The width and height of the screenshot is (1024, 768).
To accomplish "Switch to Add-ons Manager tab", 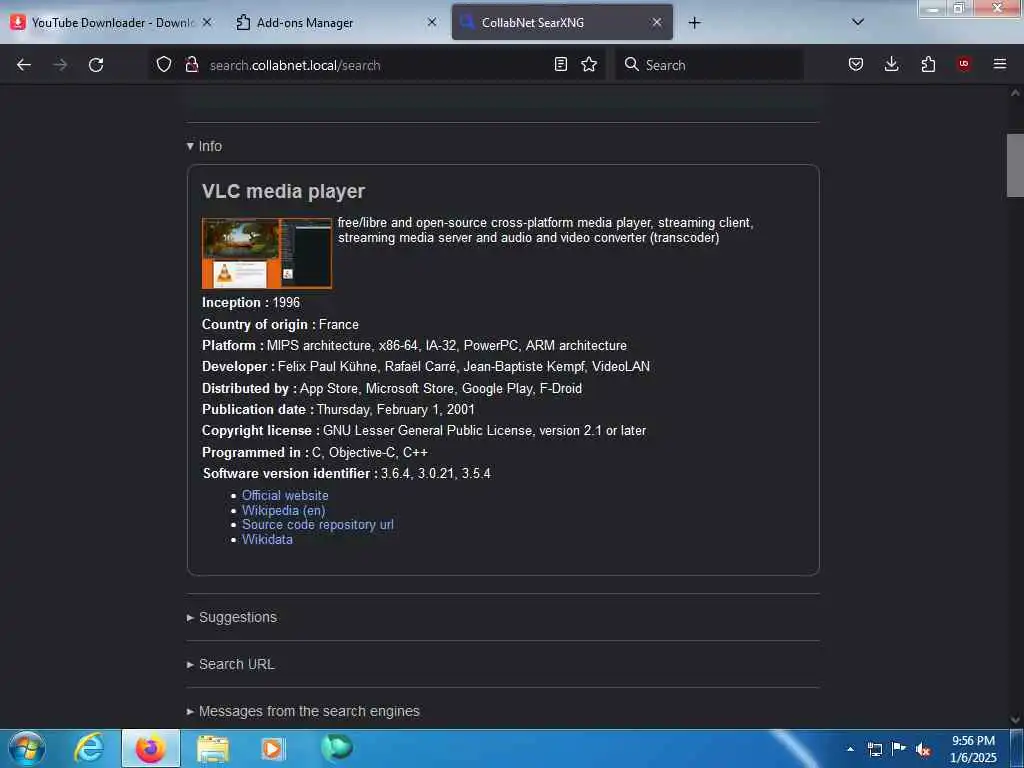I will point(337,23).
